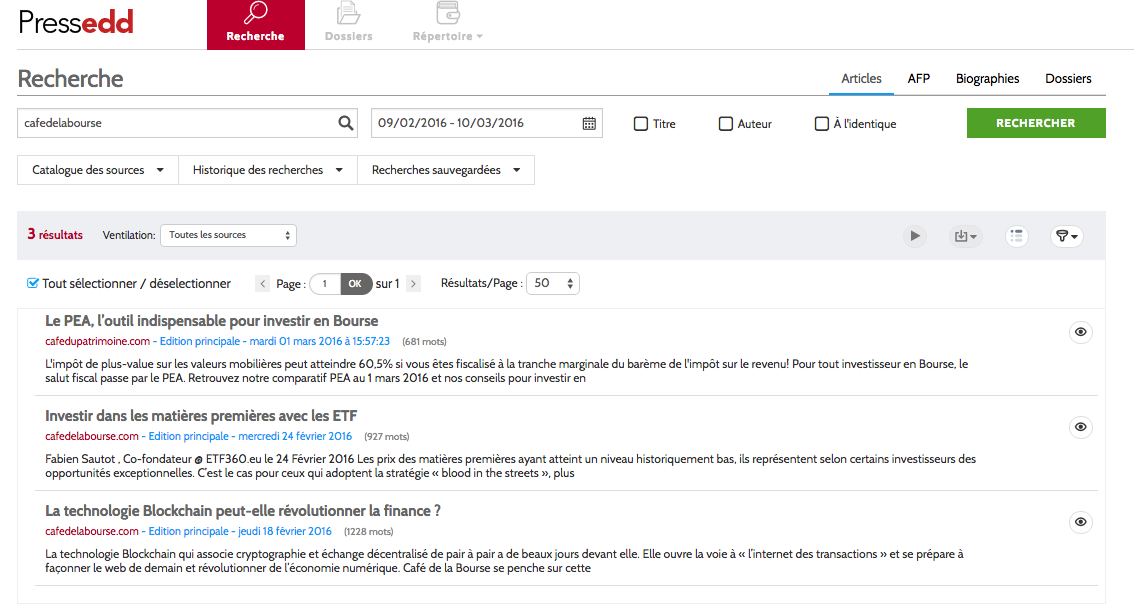
Task: Select the Biographies tab
Action: click(x=987, y=79)
